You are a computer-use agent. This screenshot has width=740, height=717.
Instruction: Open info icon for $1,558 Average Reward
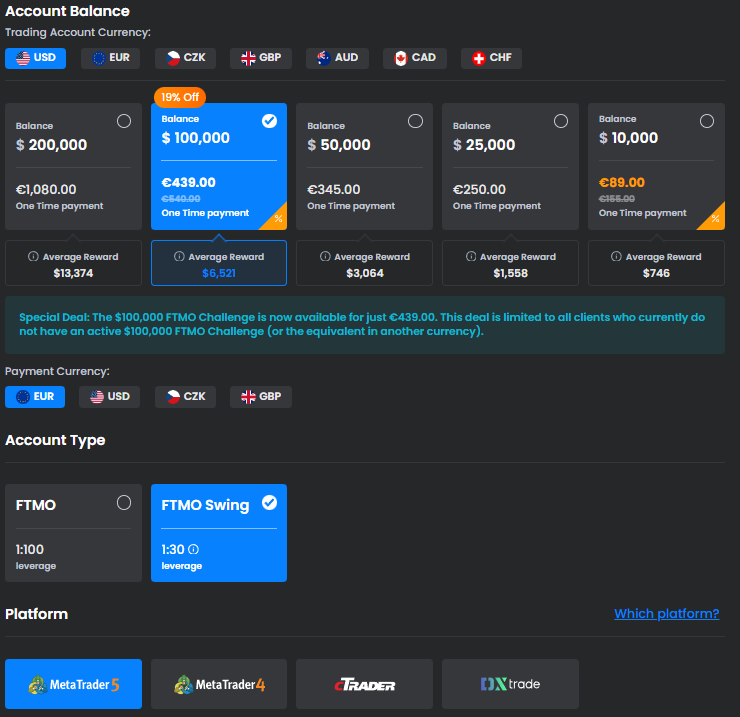pos(471,256)
